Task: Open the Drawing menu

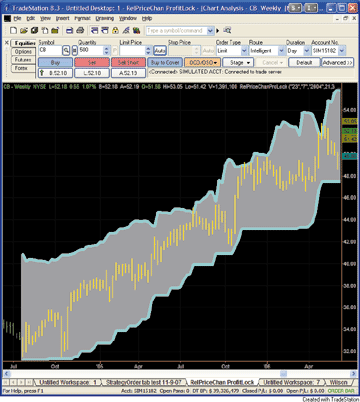Action: click(x=105, y=18)
